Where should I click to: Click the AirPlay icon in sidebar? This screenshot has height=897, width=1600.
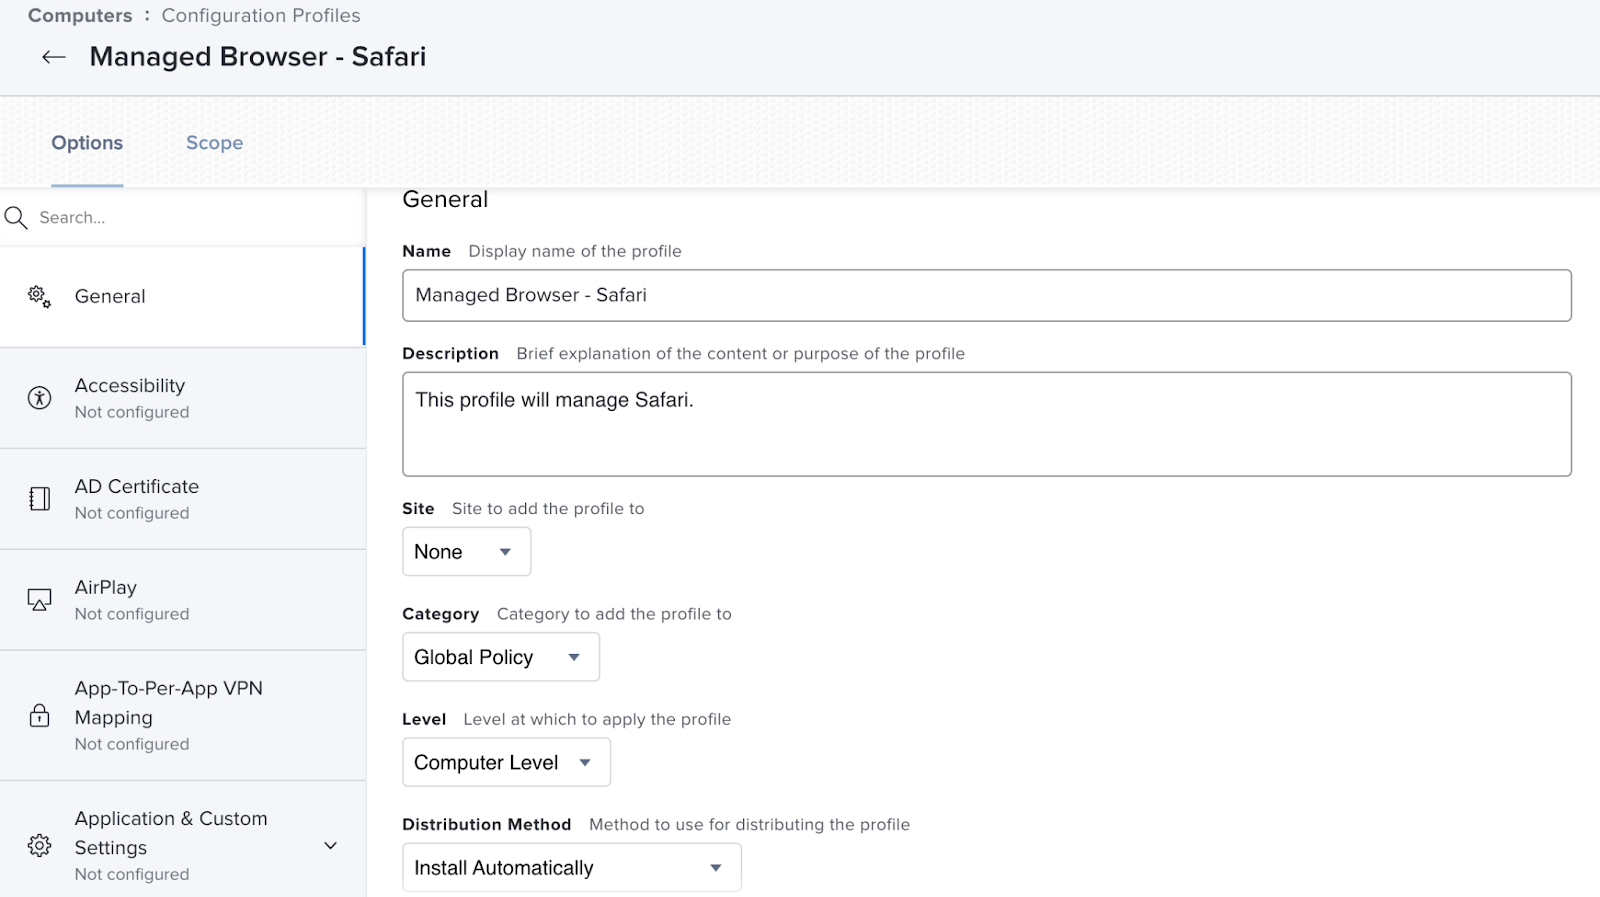click(x=39, y=600)
